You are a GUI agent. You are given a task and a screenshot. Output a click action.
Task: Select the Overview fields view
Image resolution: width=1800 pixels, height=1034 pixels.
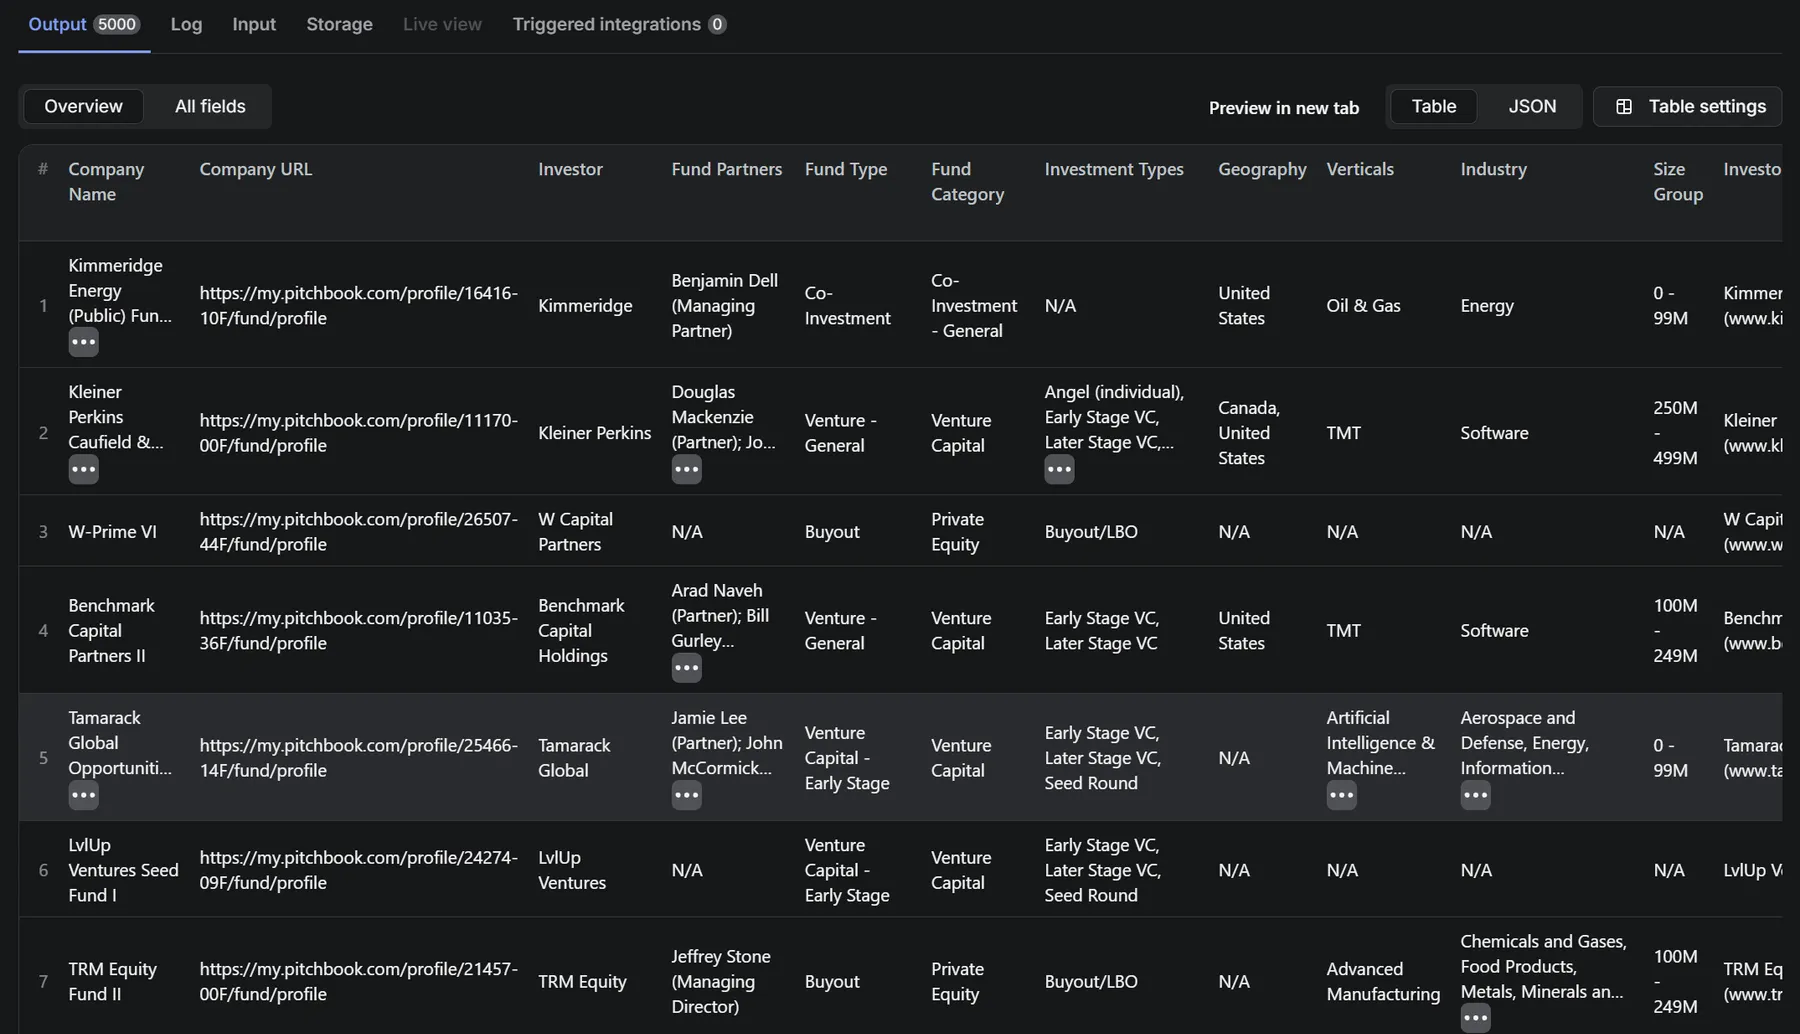(x=83, y=106)
